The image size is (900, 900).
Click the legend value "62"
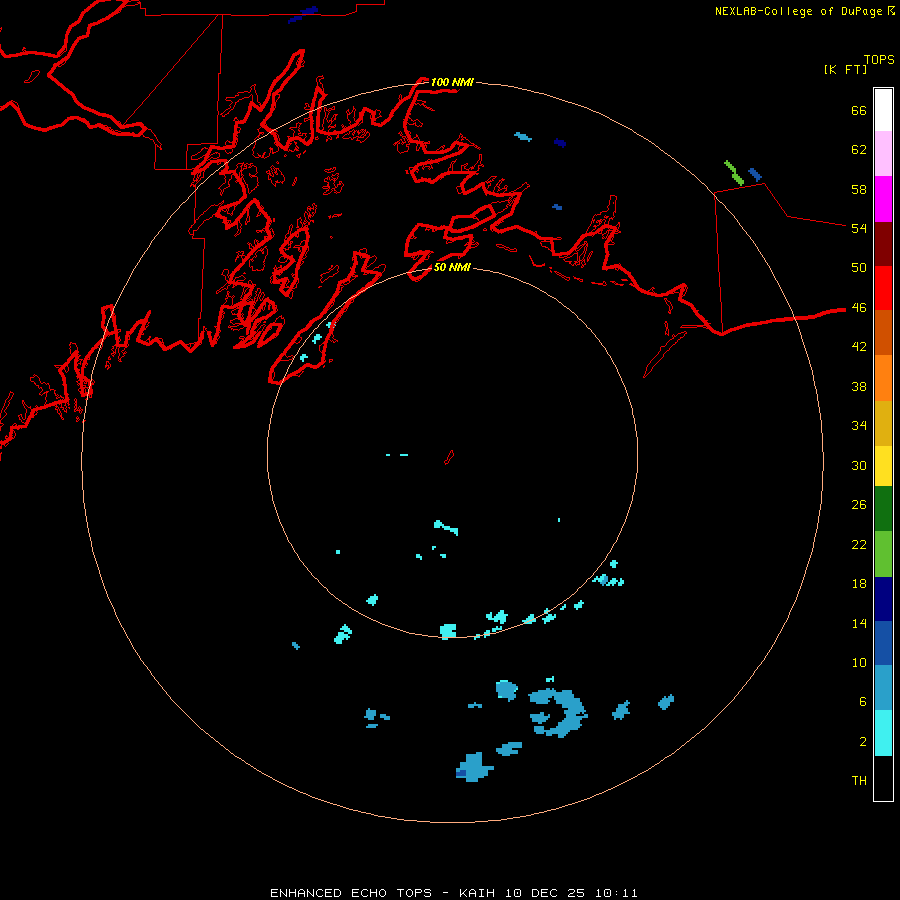pyautogui.click(x=859, y=149)
